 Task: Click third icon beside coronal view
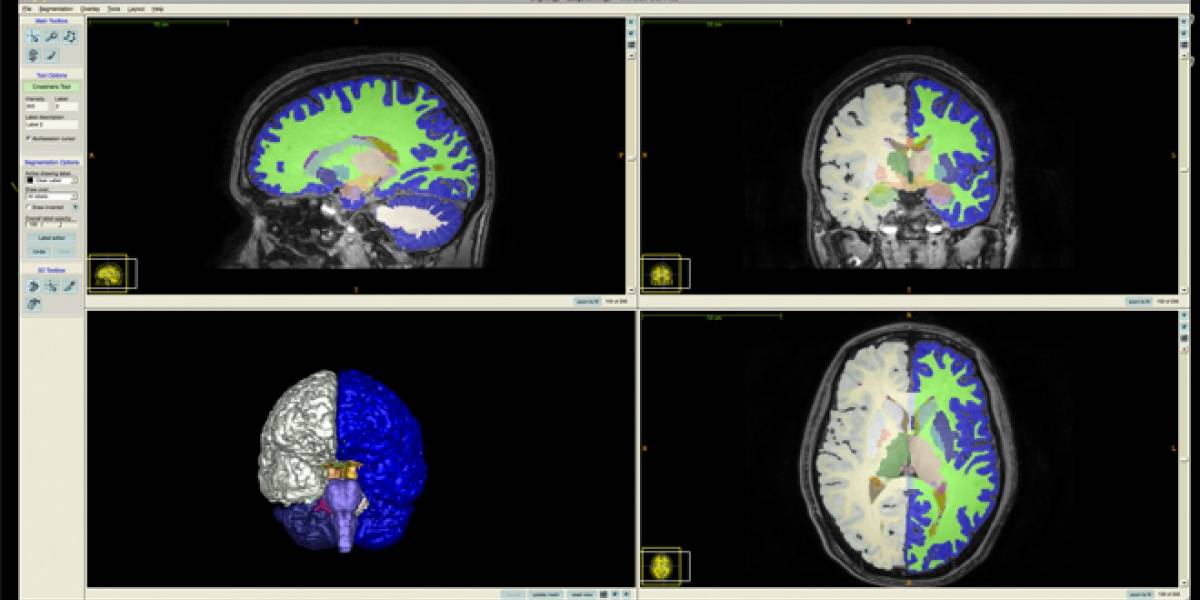click(1184, 44)
